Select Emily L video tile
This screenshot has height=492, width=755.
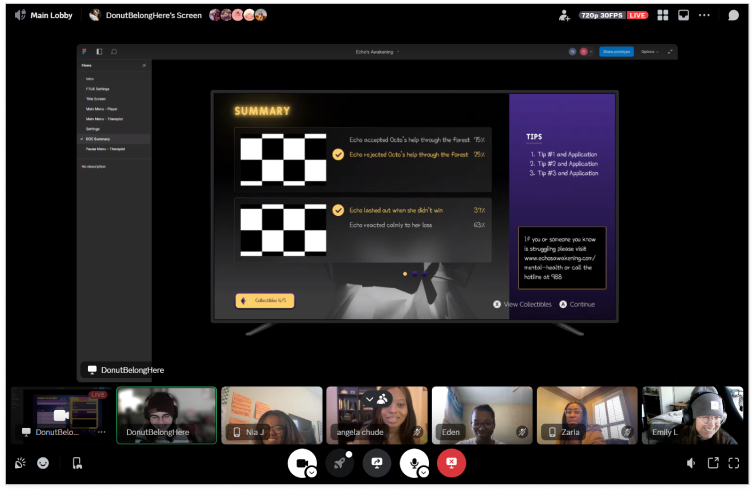click(x=692, y=415)
